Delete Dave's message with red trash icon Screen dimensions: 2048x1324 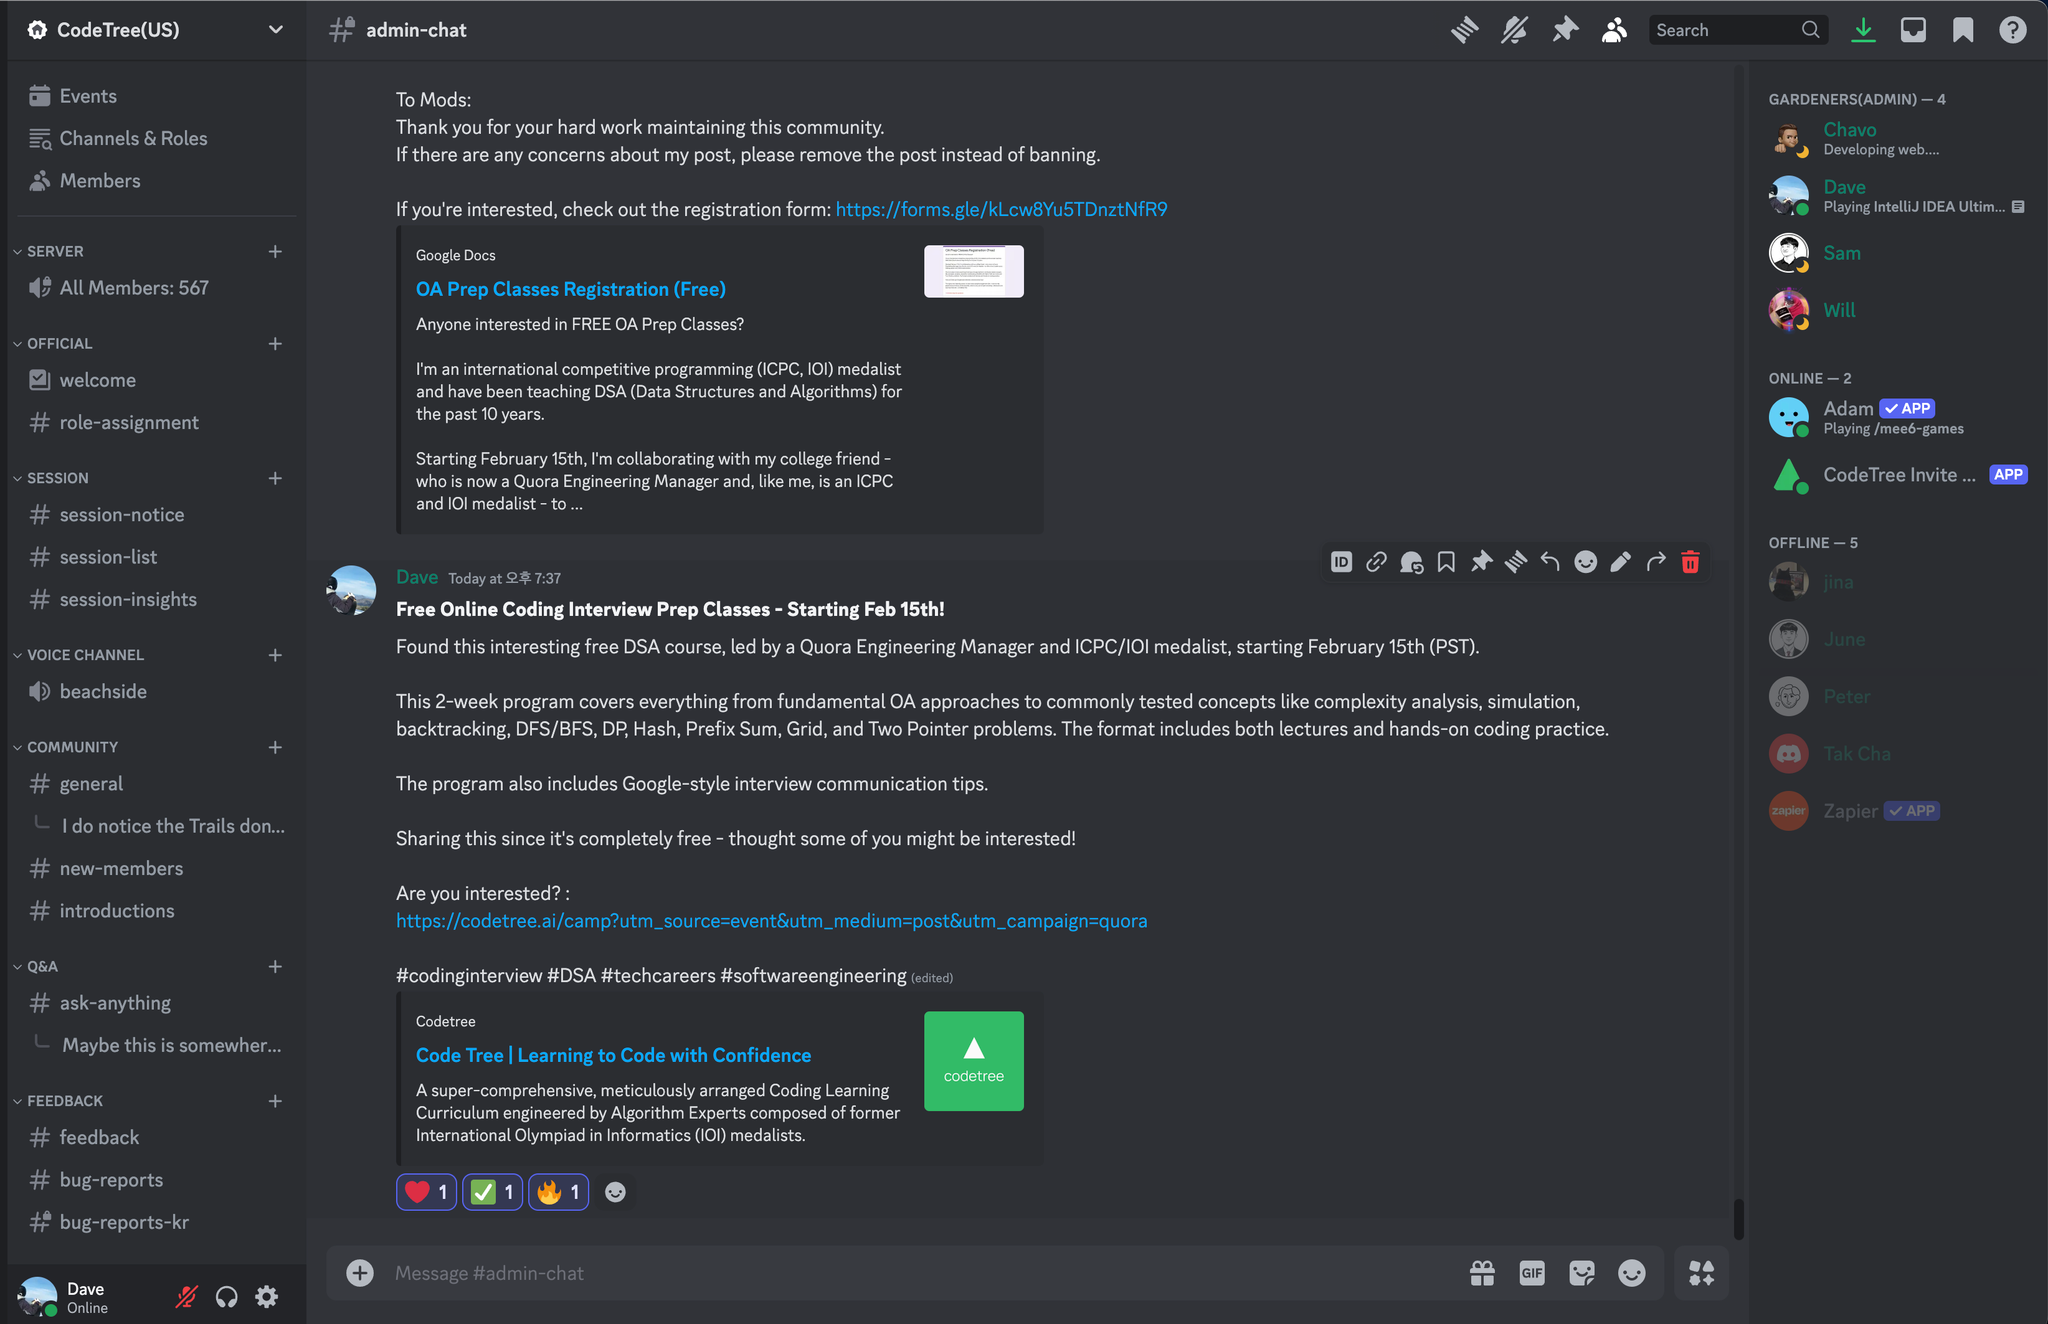click(x=1690, y=562)
